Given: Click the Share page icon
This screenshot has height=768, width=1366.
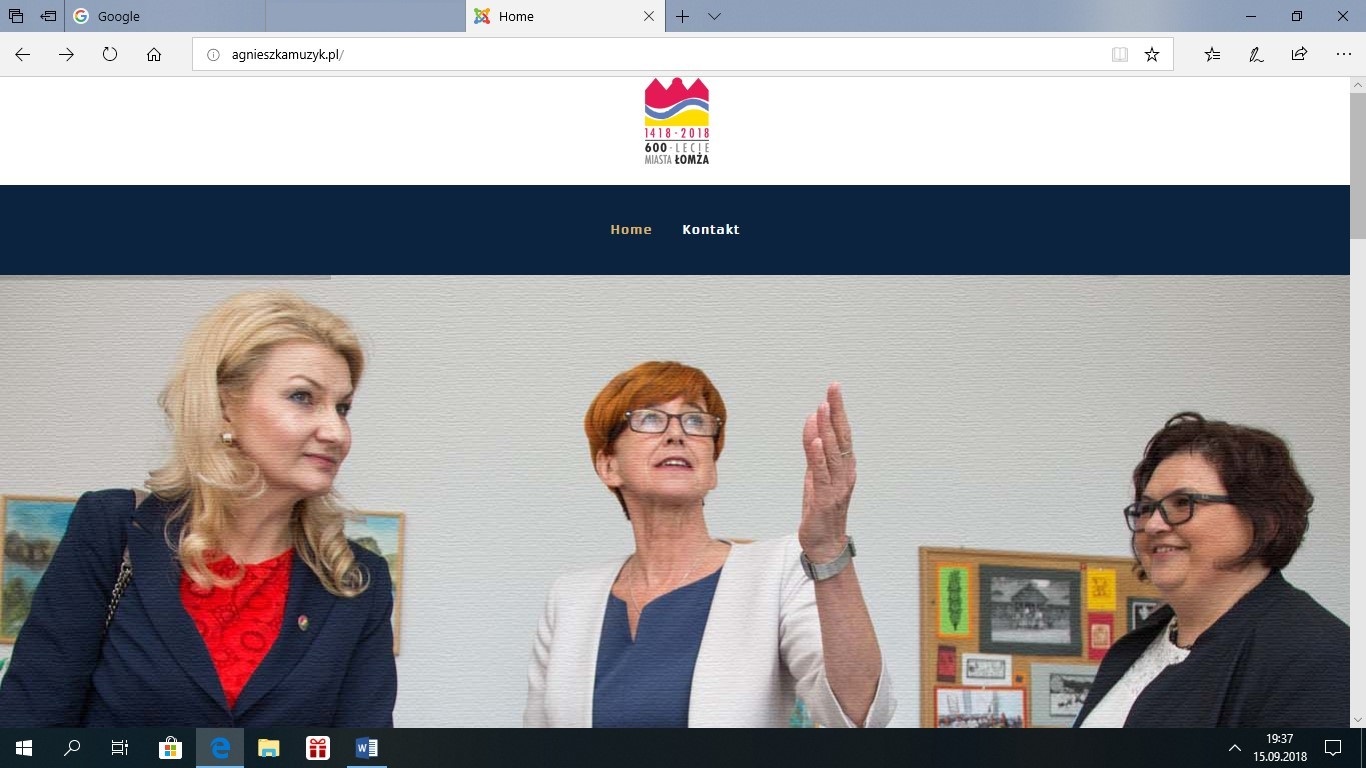Looking at the screenshot, I should [x=1299, y=55].
